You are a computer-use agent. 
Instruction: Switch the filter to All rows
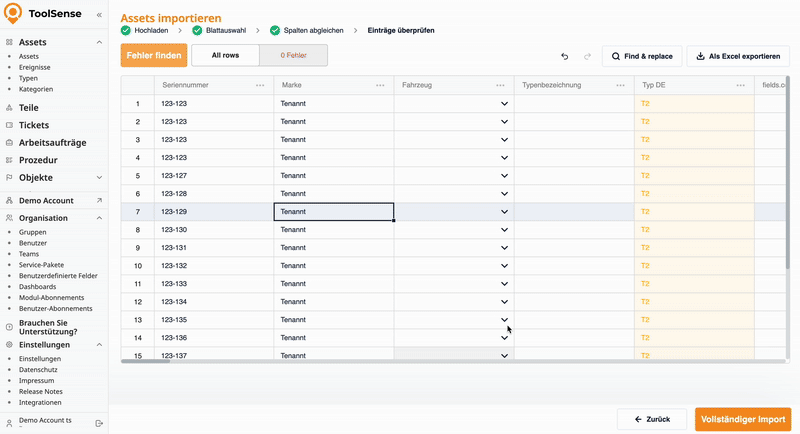[225, 56]
